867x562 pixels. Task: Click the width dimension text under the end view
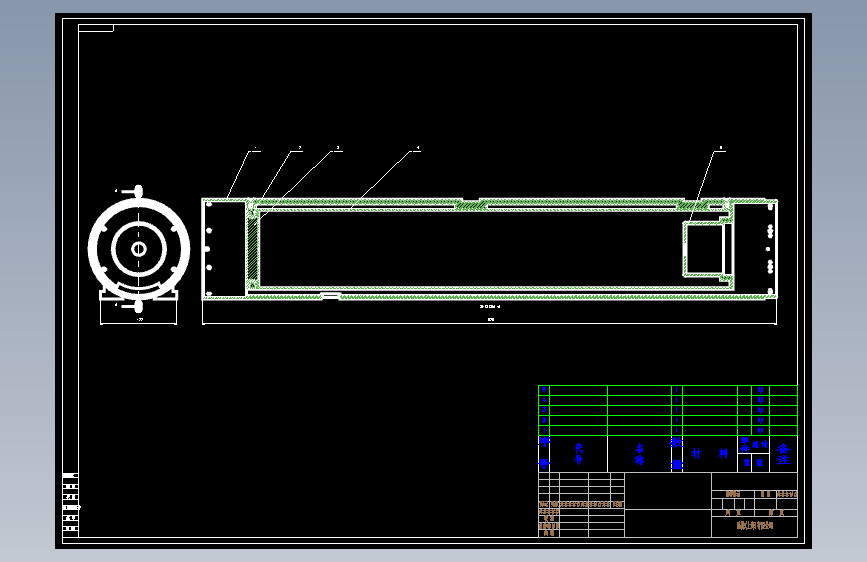point(139,319)
